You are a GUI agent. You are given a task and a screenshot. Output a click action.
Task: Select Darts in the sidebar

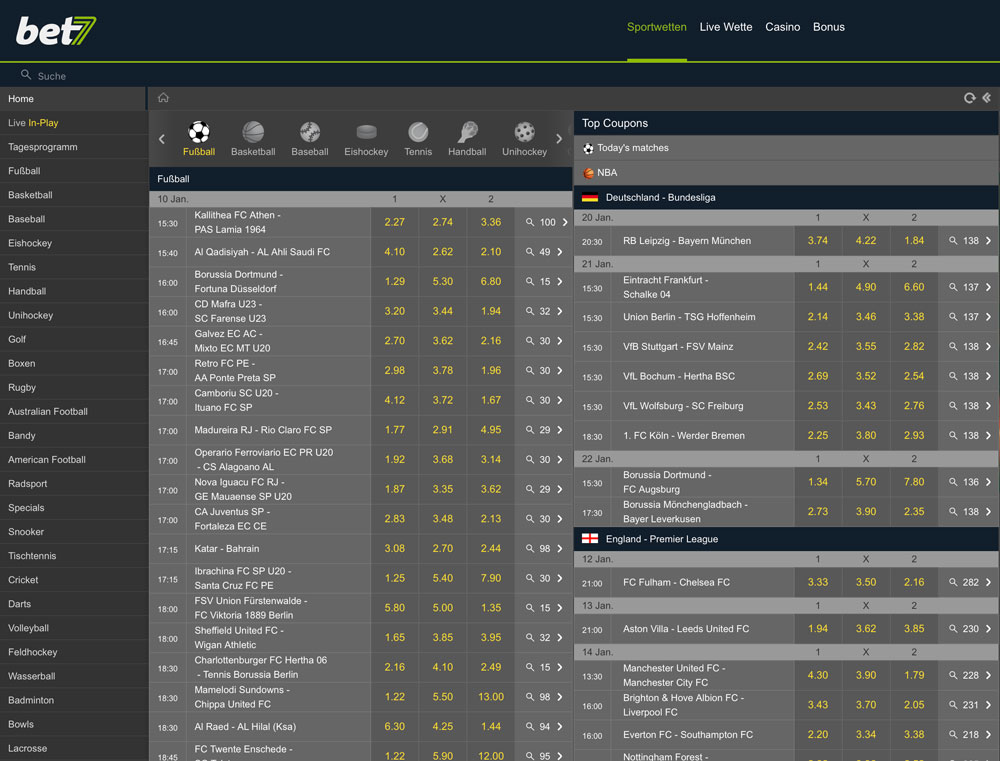(x=73, y=604)
